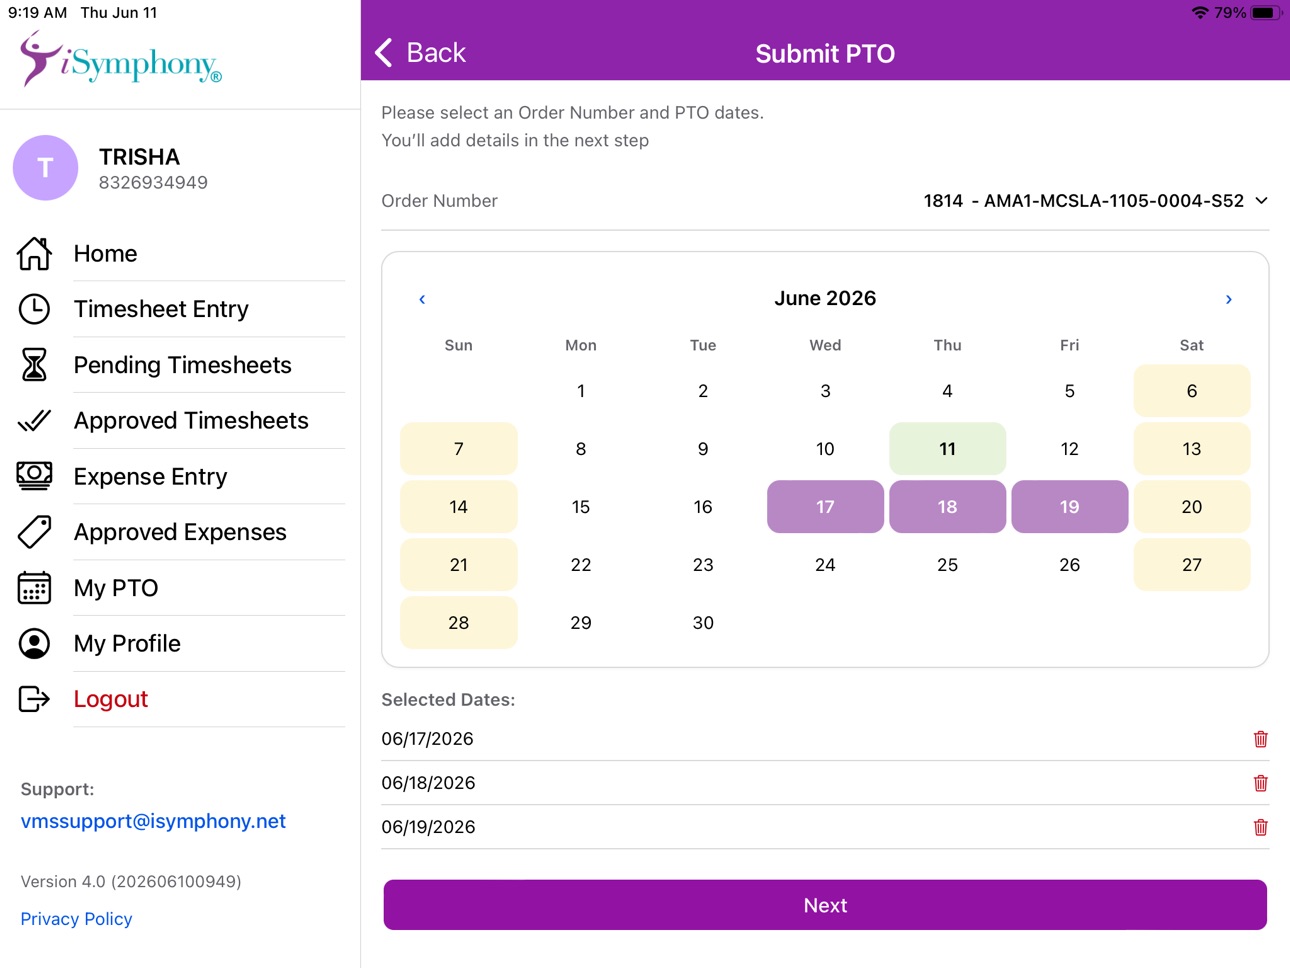Screen dimensions: 1290x968
Task: Select Logout in the sidebar
Action: 111,699
